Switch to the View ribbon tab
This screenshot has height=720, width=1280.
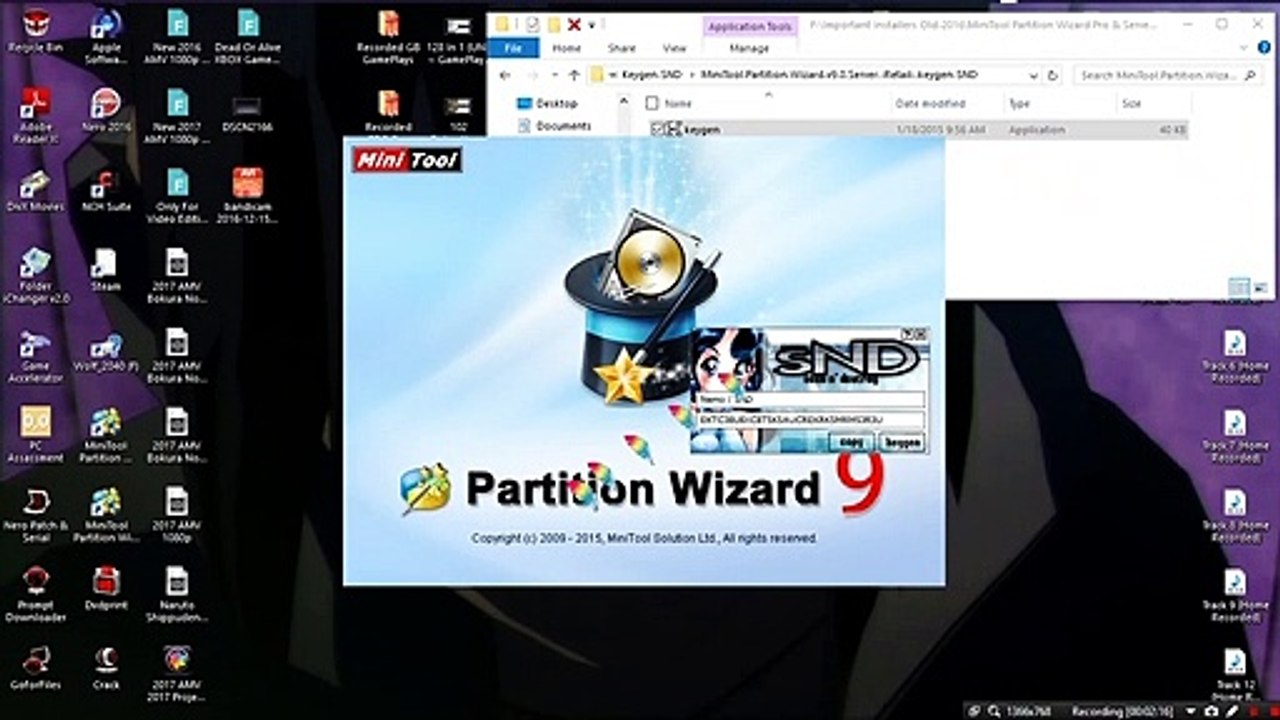tap(675, 48)
